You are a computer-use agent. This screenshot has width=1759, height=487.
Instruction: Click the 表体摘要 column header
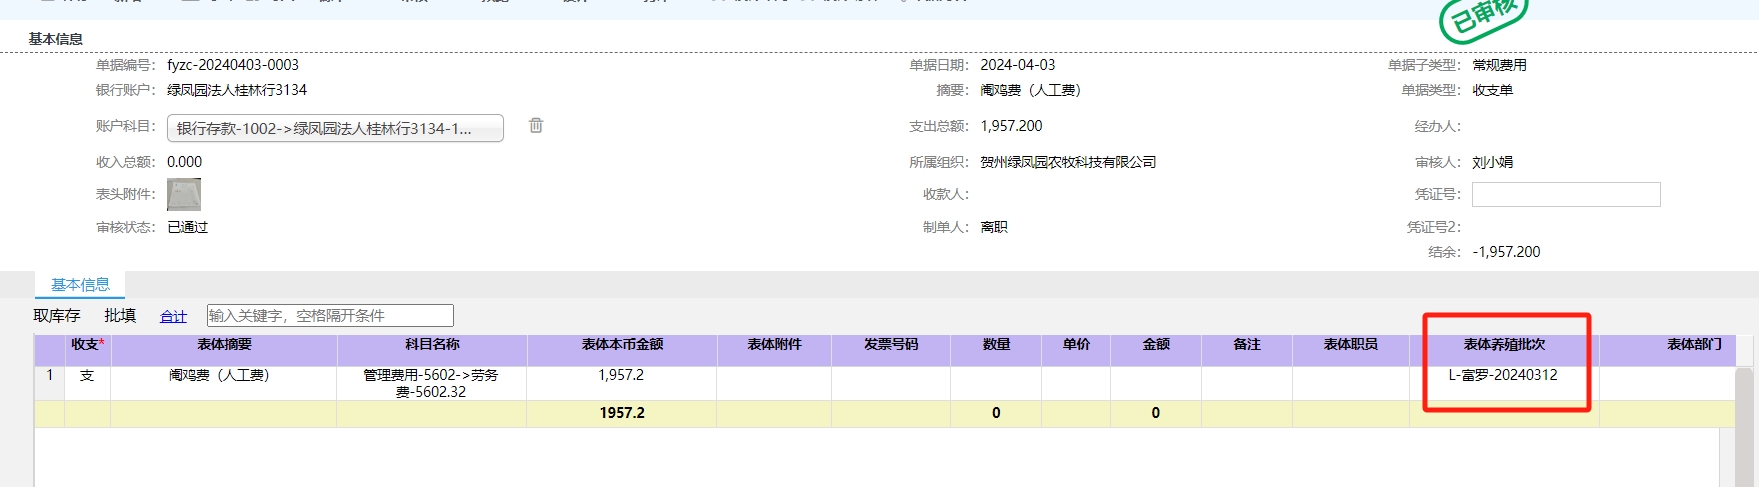(x=224, y=345)
